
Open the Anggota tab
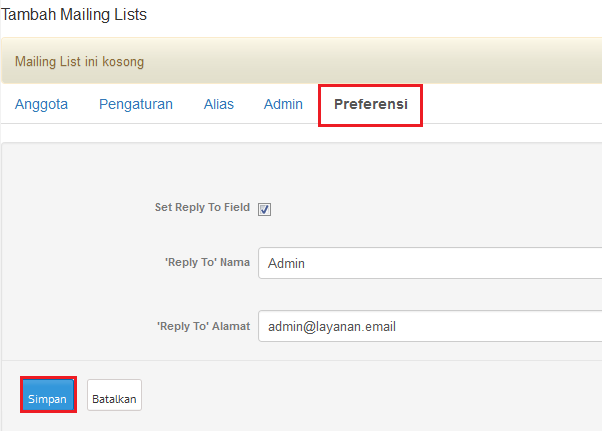pos(41,104)
